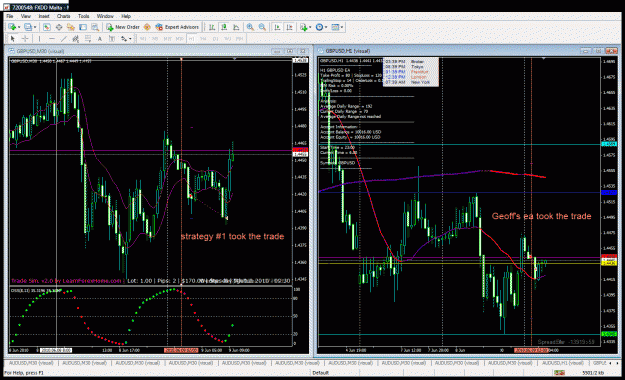Open the File menu
This screenshot has width=625, height=380.
pyautogui.click(x=10, y=16)
